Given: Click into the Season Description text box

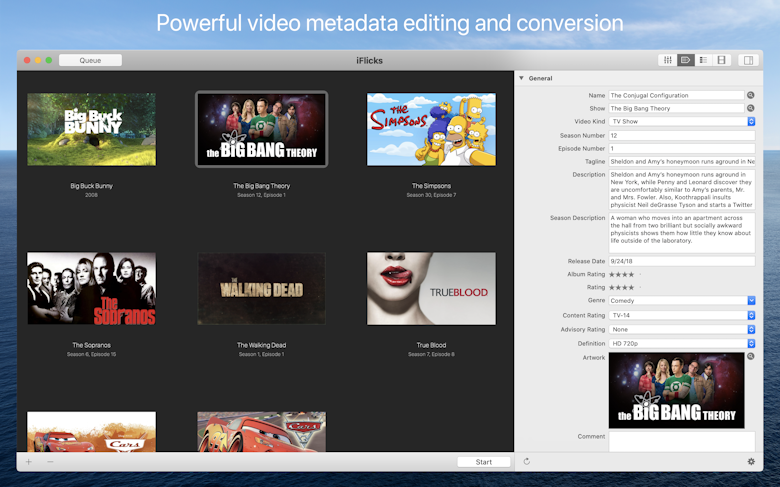Looking at the screenshot, I should click(682, 233).
